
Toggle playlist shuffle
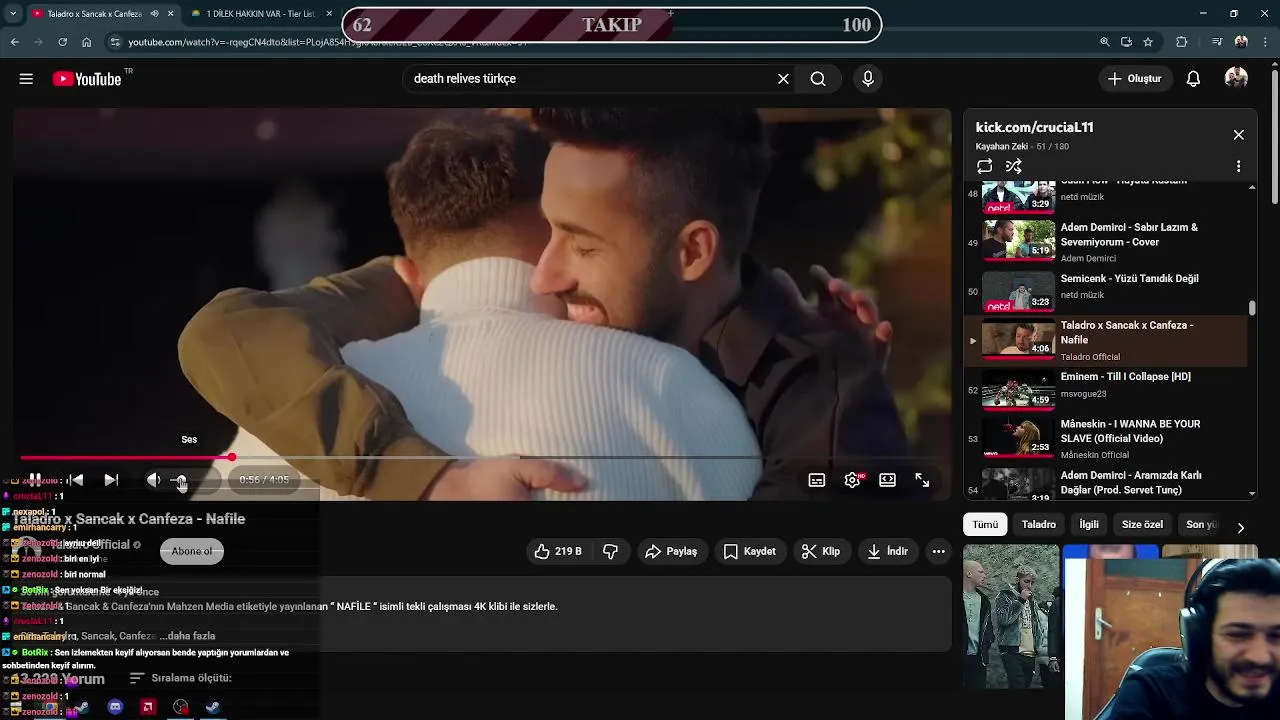point(1014,166)
